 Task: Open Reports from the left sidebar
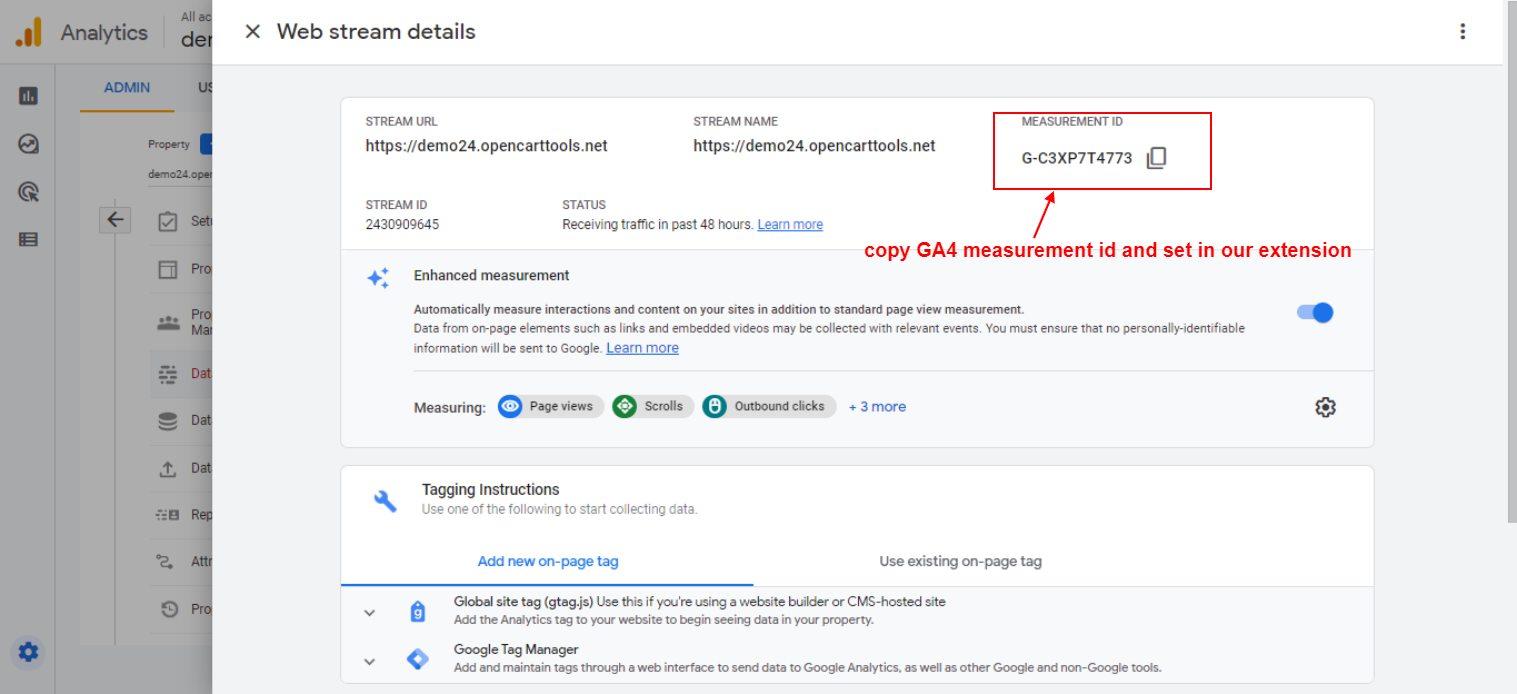(28, 96)
